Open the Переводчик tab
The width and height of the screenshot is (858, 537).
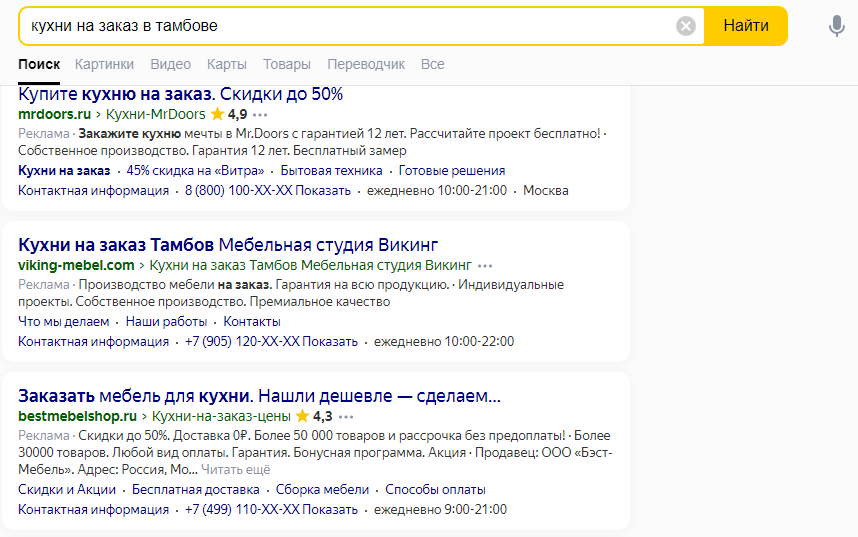point(366,64)
